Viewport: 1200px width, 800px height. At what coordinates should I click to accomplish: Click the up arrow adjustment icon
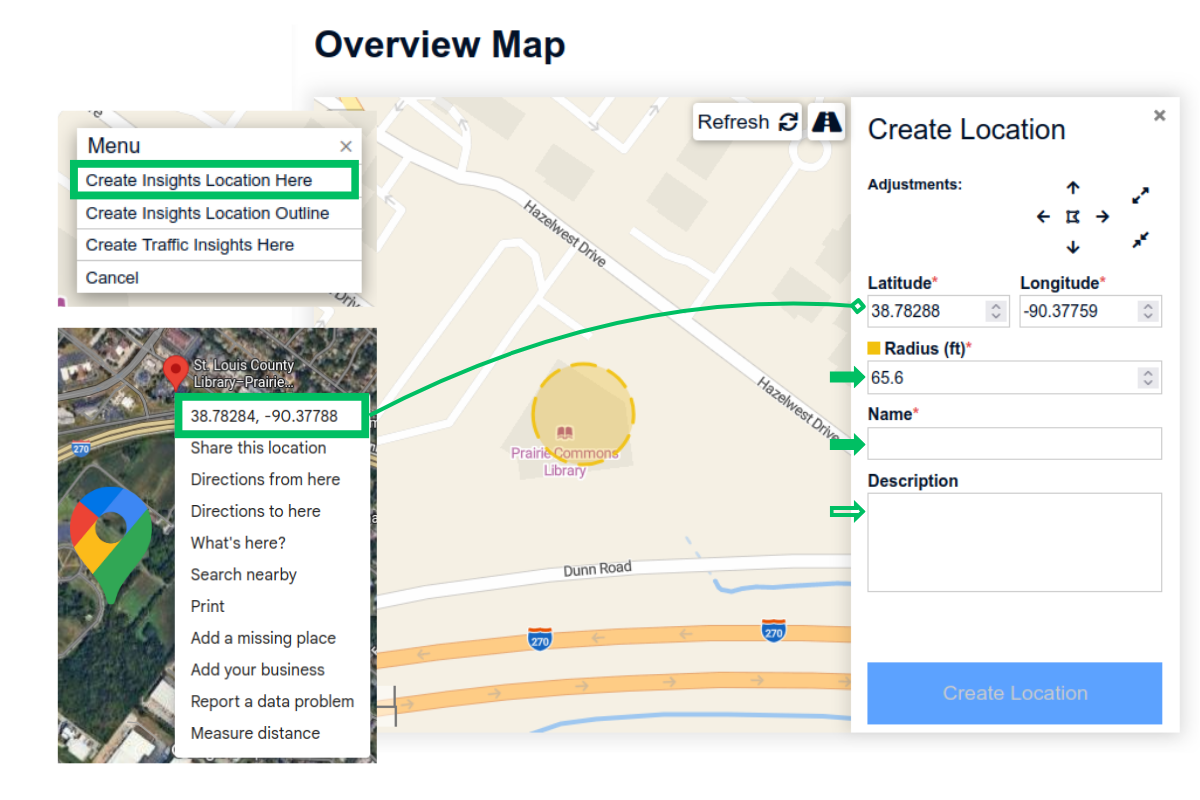[x=1073, y=188]
